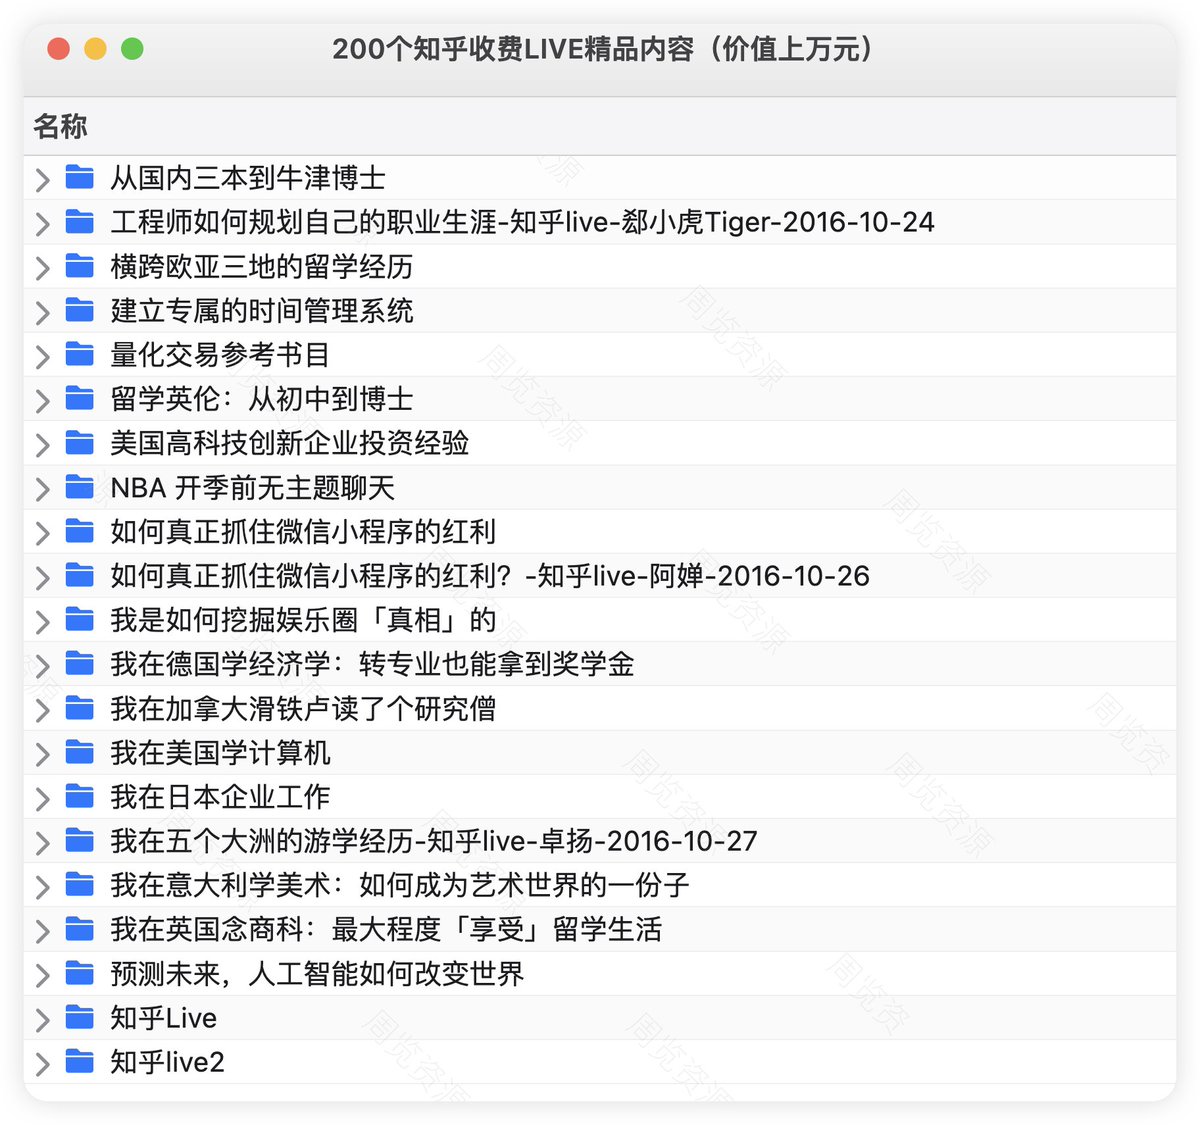The image size is (1200, 1125).
Task: Click folder icon for 预测未来，人工智能如何改变世界
Action: (80, 973)
